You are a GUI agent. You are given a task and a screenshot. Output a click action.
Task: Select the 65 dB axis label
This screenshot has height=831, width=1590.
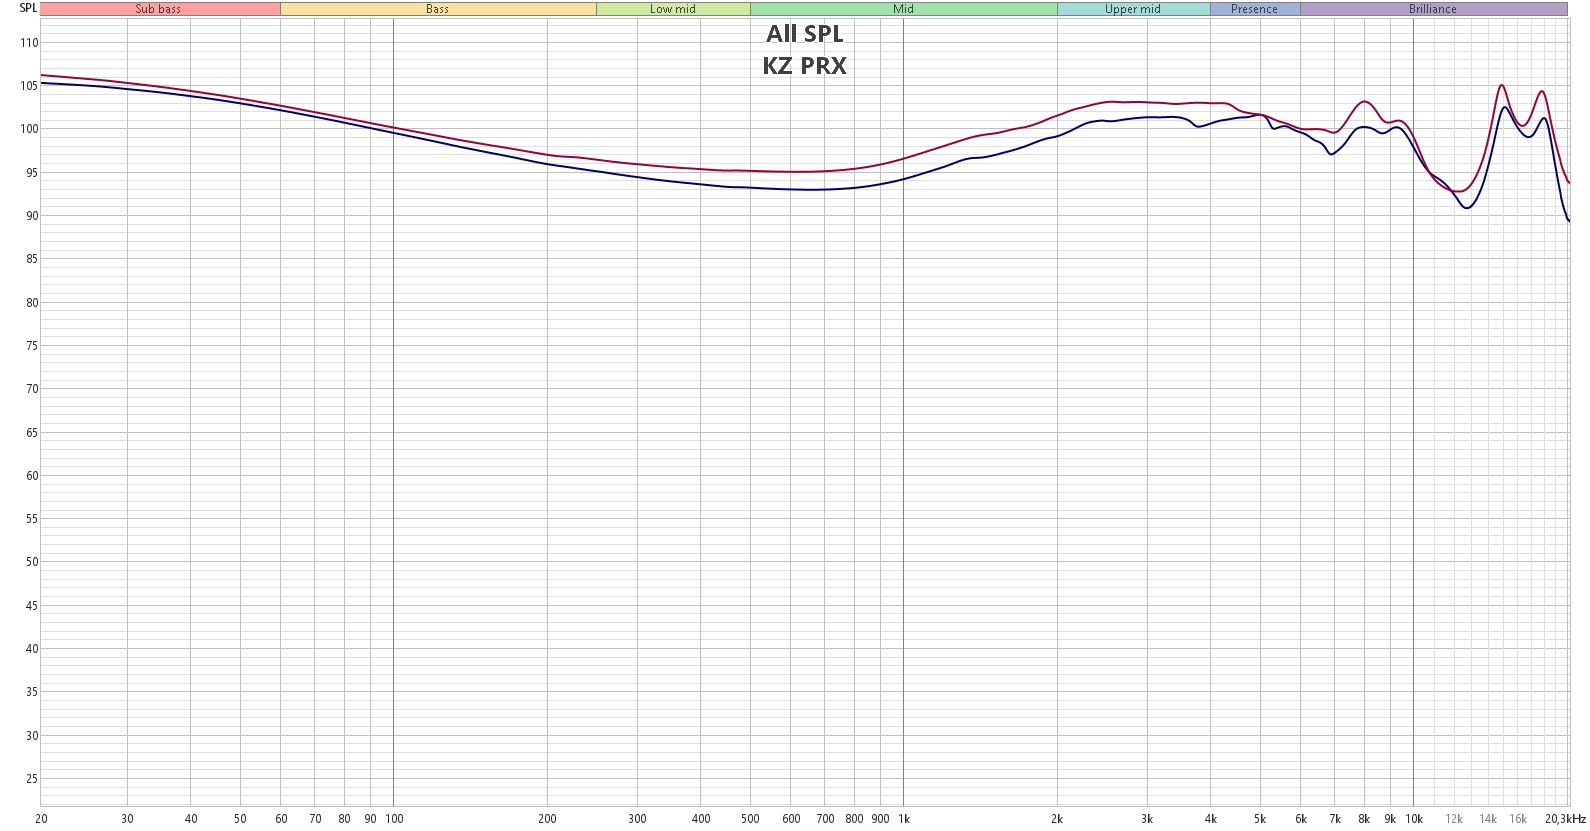click(32, 433)
